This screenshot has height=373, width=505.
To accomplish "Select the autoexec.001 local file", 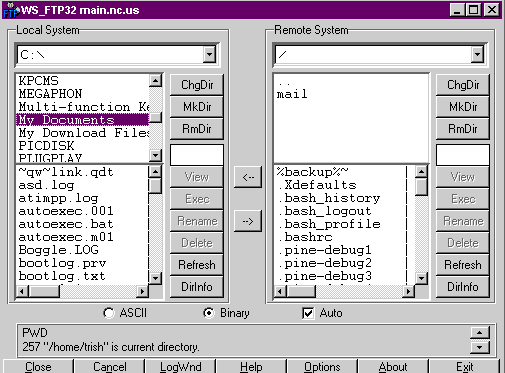I will pos(82,211).
